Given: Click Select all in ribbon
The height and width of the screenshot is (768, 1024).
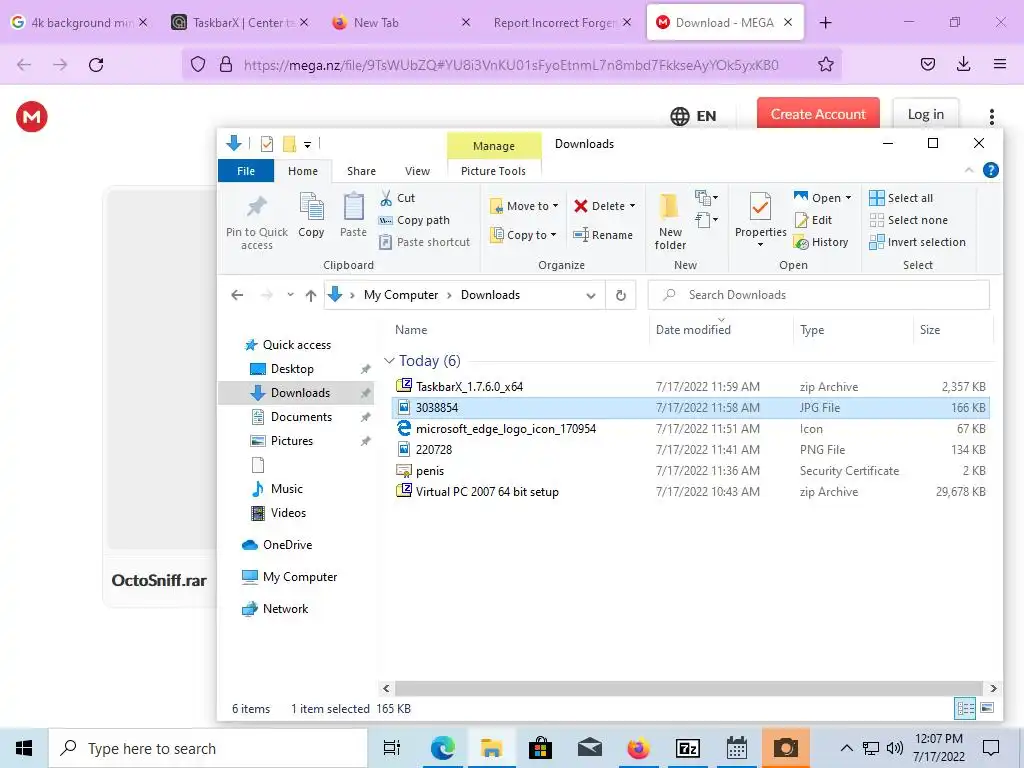Looking at the screenshot, I should 901,198.
